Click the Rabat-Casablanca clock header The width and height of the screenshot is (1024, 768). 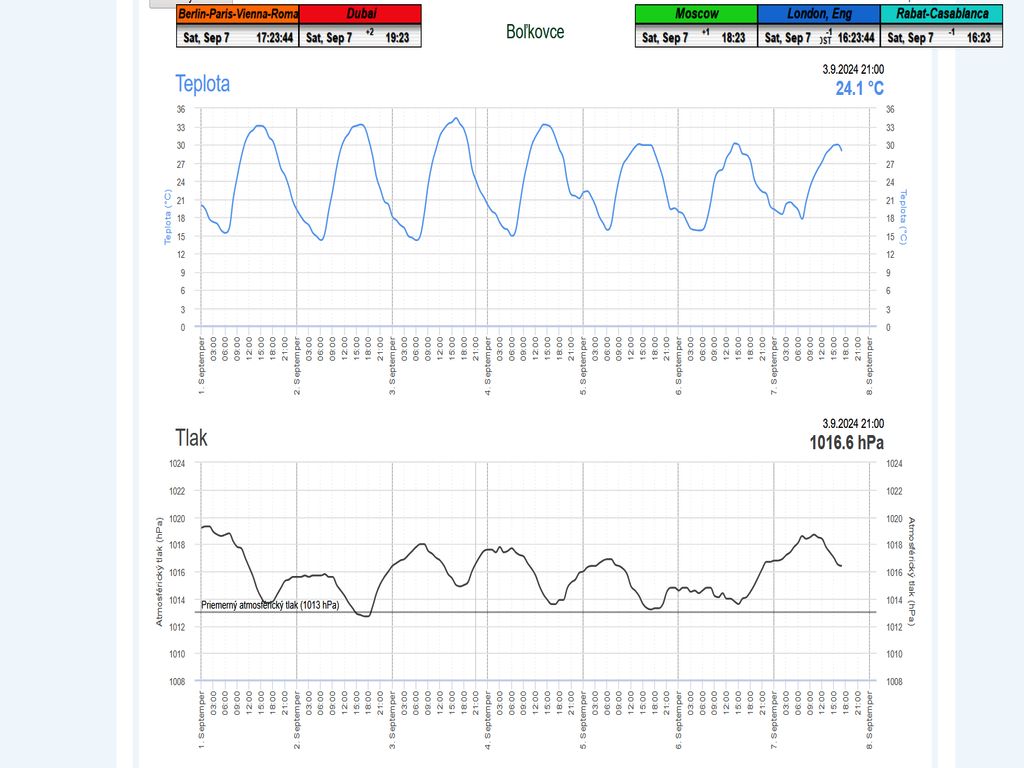[x=942, y=14]
